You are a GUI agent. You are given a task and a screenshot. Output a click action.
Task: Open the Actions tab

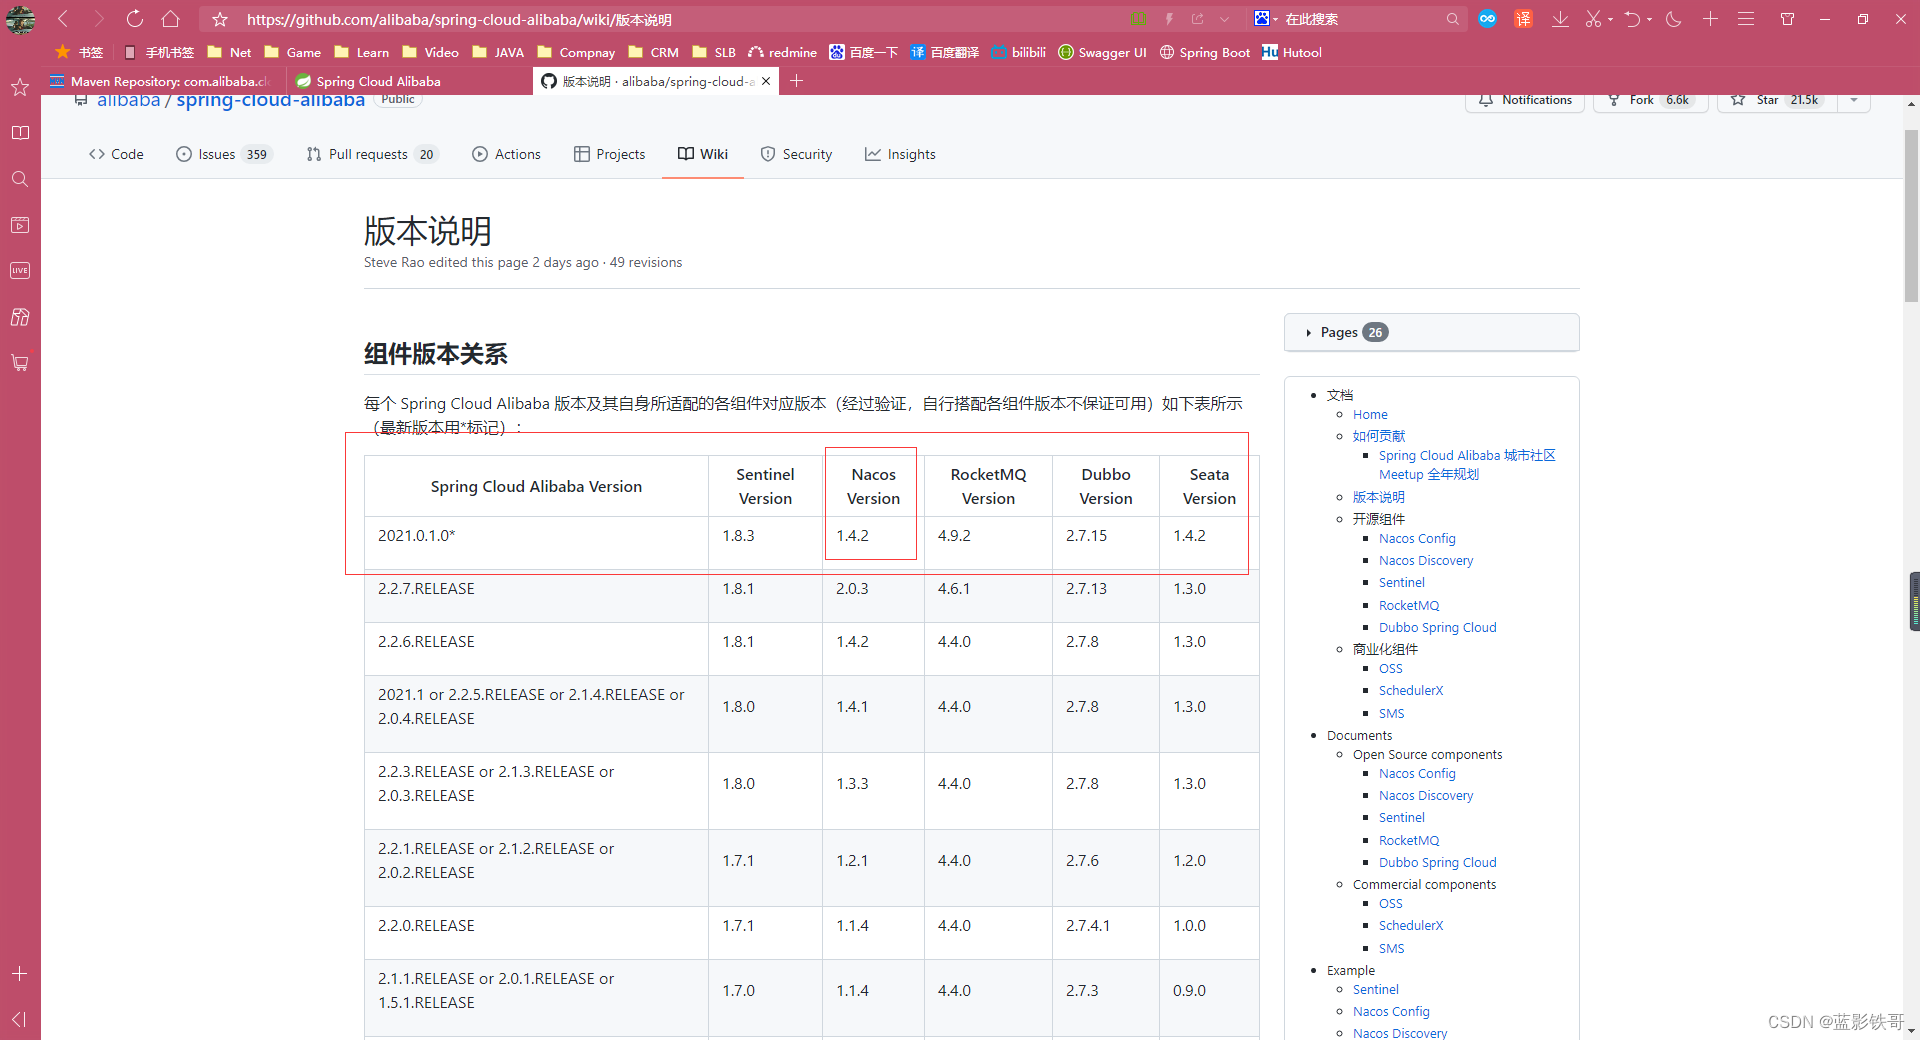[x=507, y=154]
